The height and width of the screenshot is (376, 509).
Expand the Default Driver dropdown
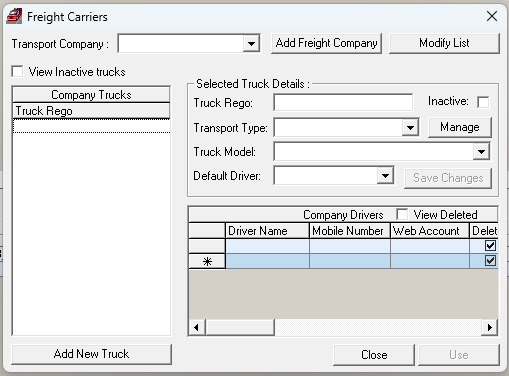(385, 176)
